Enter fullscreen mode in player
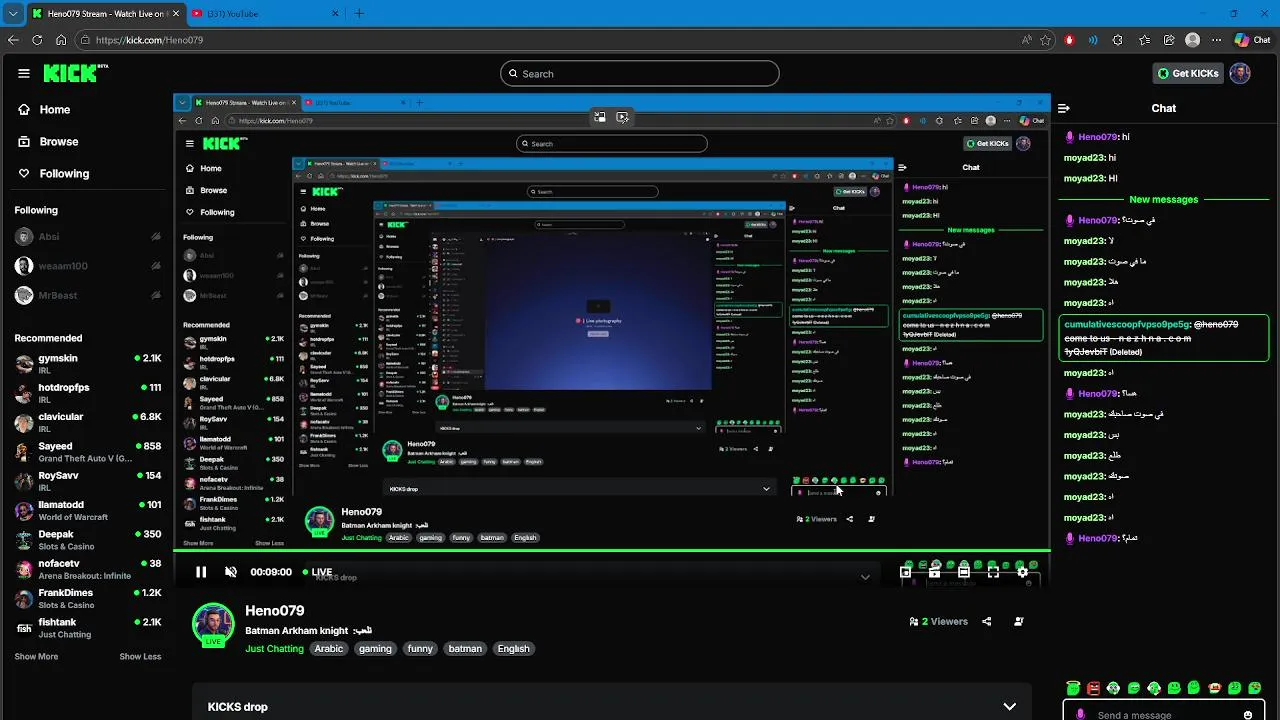The height and width of the screenshot is (720, 1280). click(x=993, y=572)
